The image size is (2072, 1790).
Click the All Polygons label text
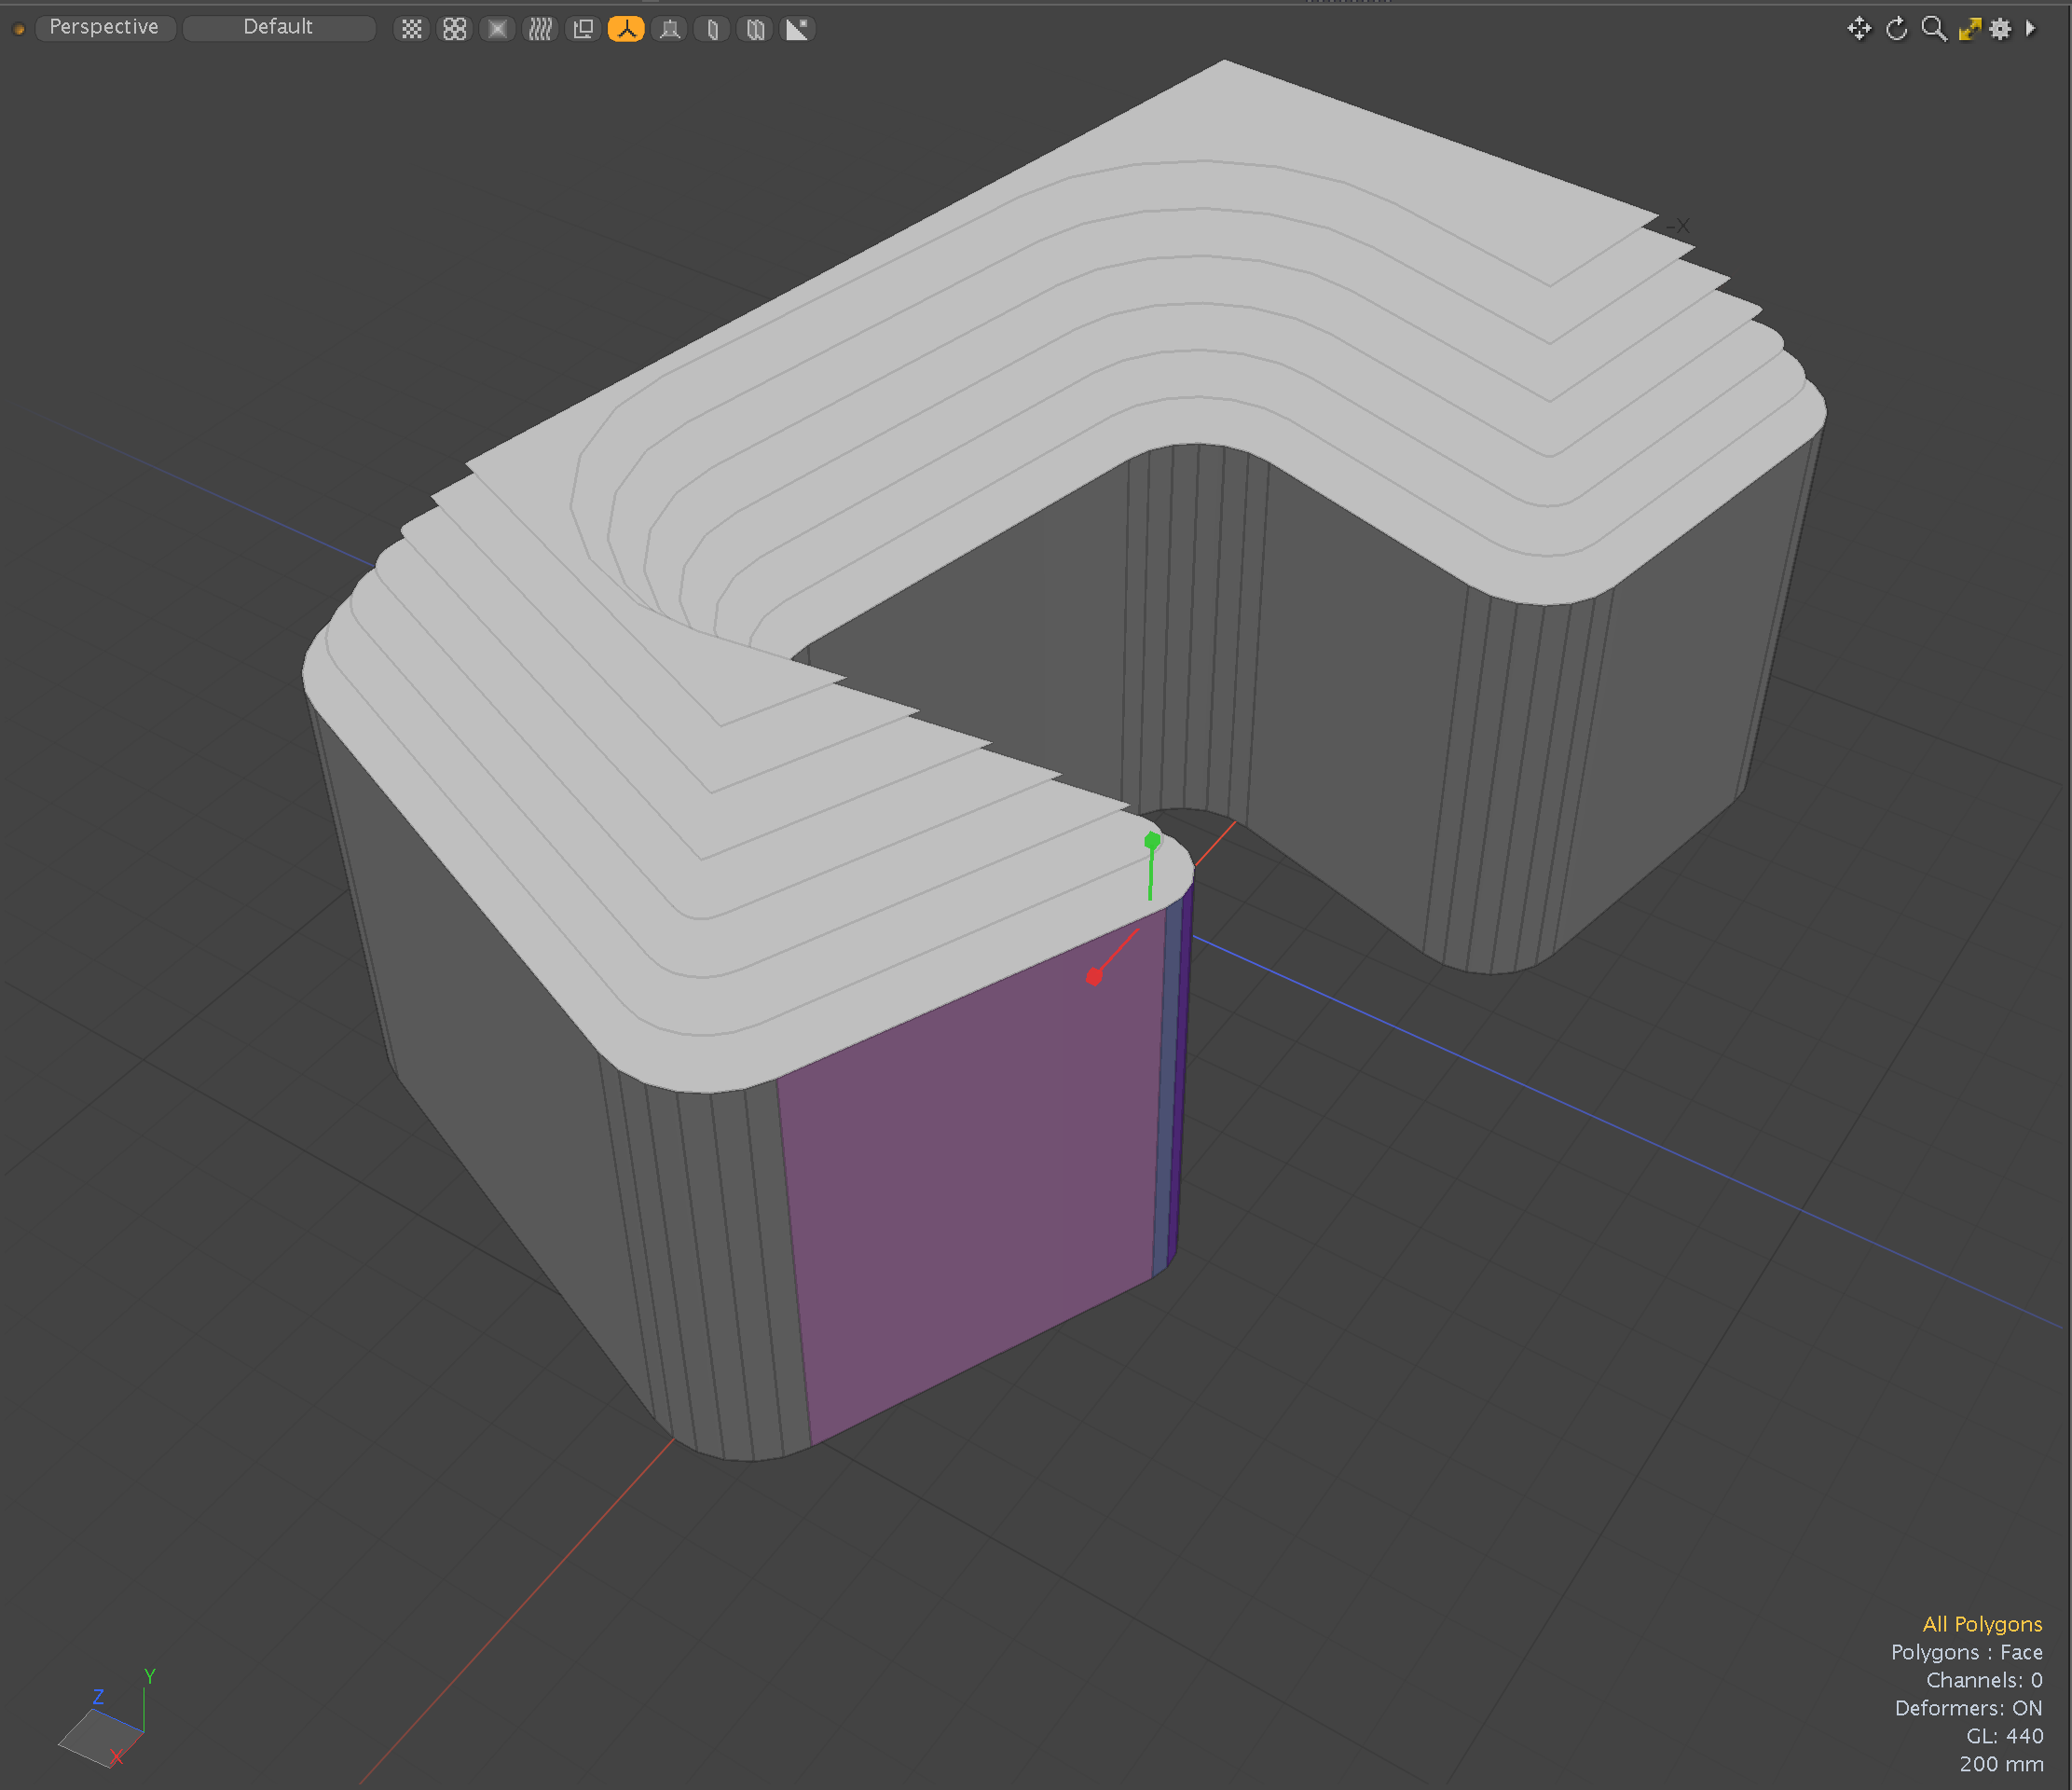(x=1981, y=1624)
